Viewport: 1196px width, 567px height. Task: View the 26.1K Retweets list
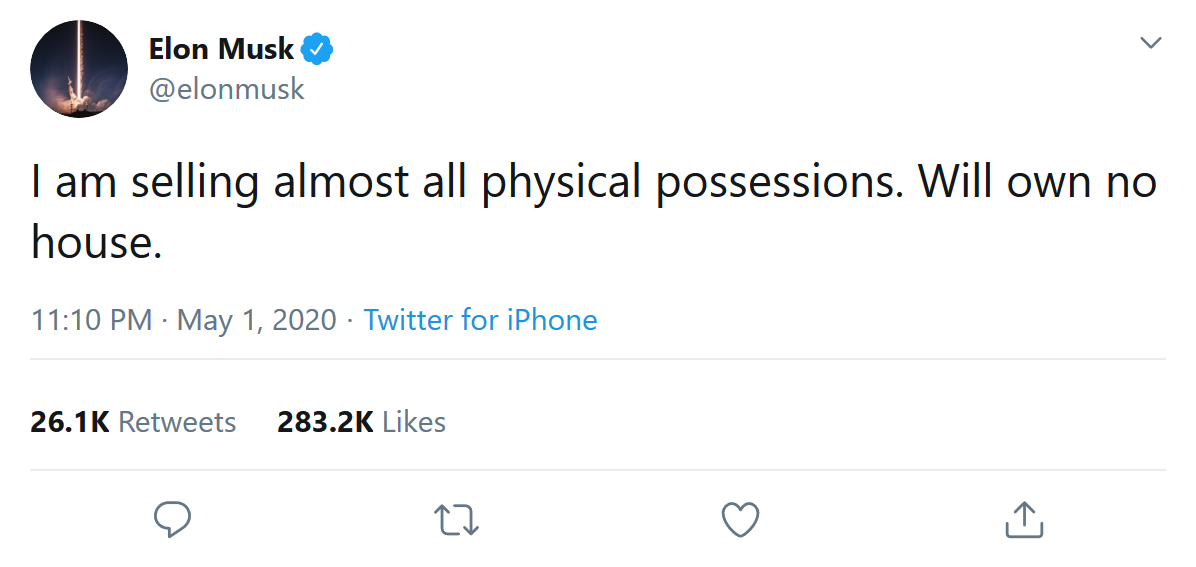pos(133,422)
